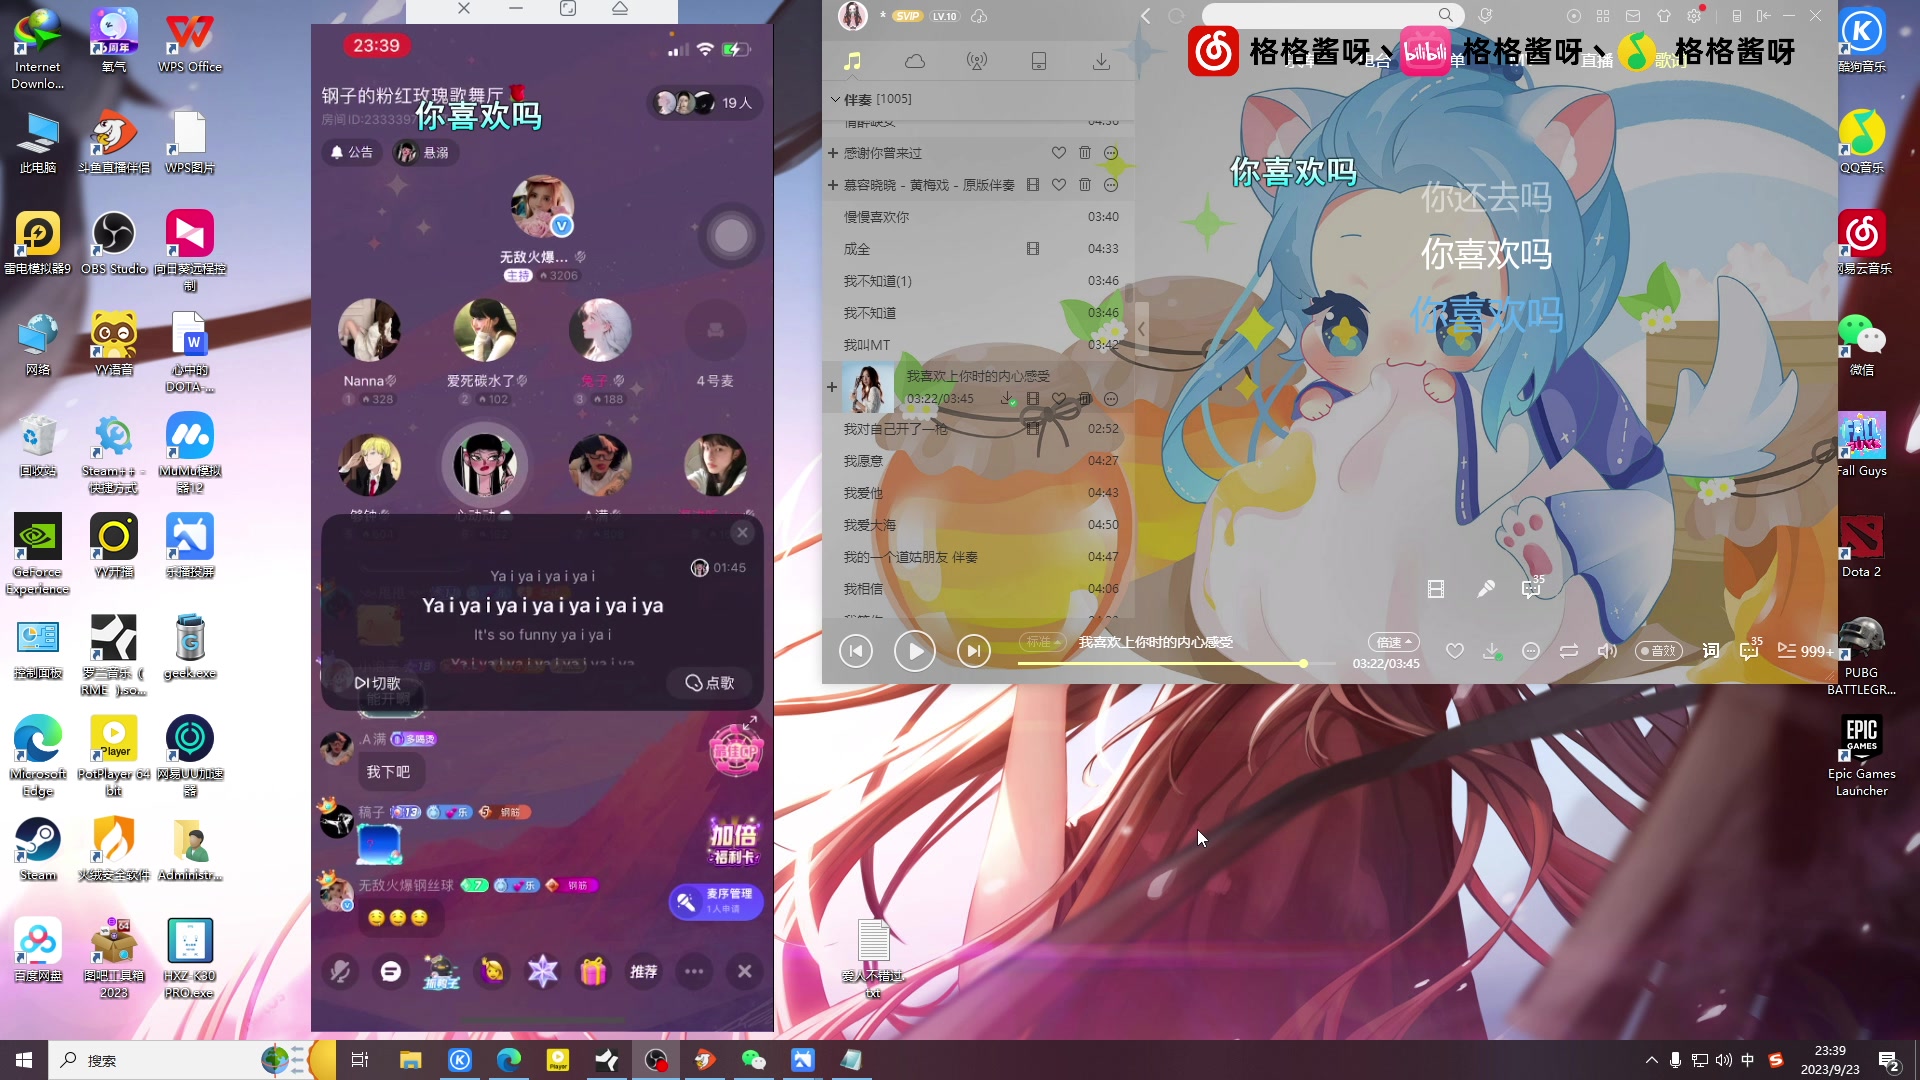Open the 倍速 playback speed dropdown

click(x=1394, y=642)
